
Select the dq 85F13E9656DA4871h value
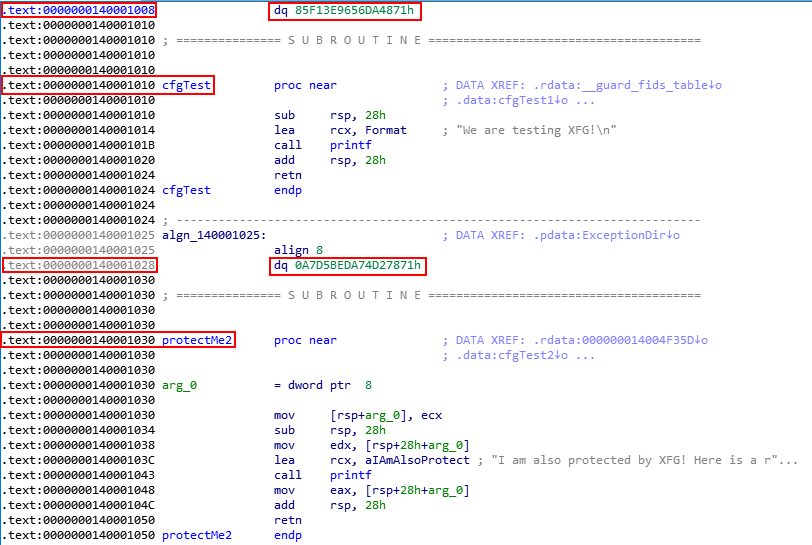pyautogui.click(x=344, y=10)
